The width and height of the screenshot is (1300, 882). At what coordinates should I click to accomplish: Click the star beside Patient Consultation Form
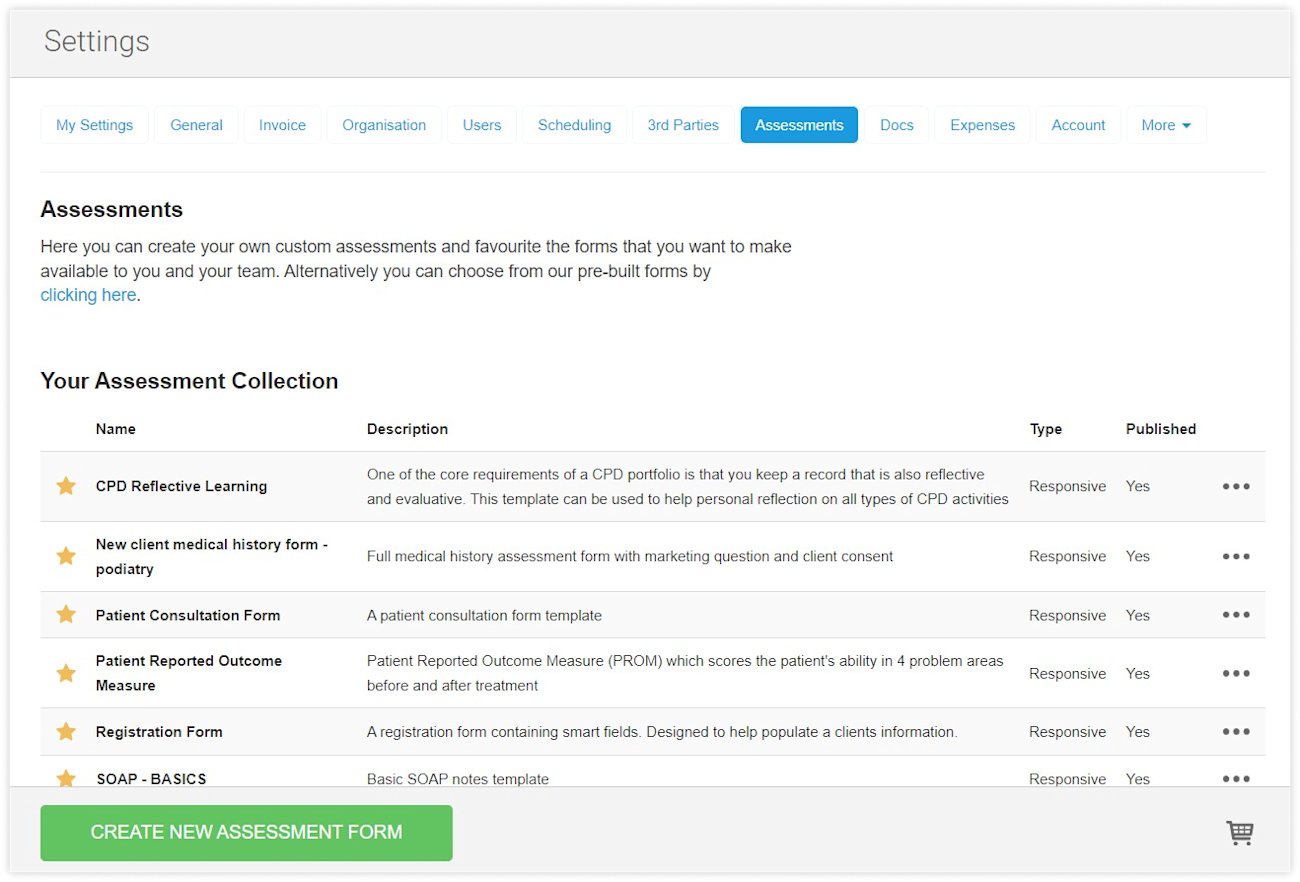pyautogui.click(x=66, y=614)
